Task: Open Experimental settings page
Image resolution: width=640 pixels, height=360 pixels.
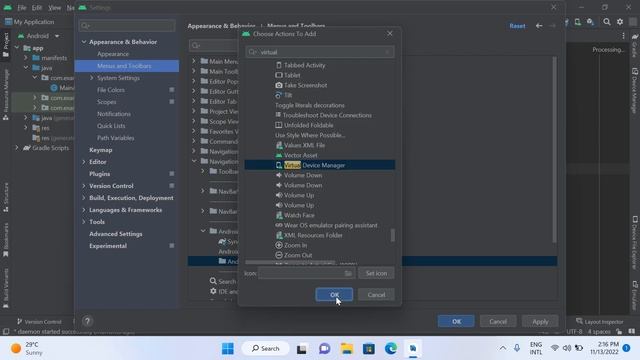Action: (x=108, y=246)
